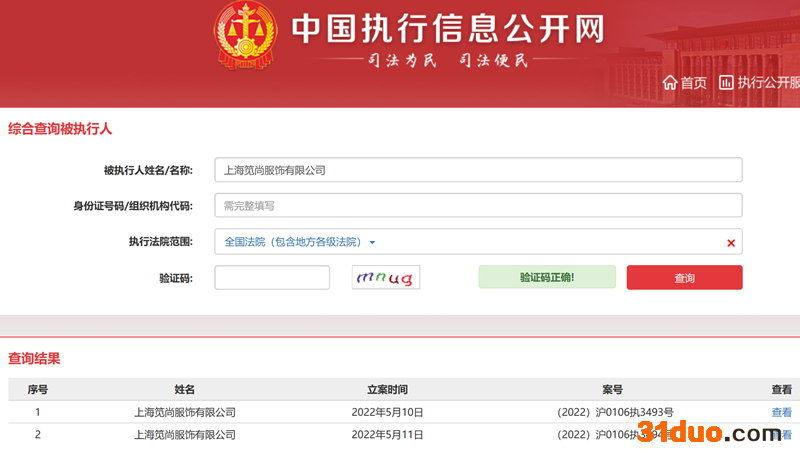Screen dimensions: 800x454
Task: Open 查看 link for result row 1
Action: pos(781,412)
